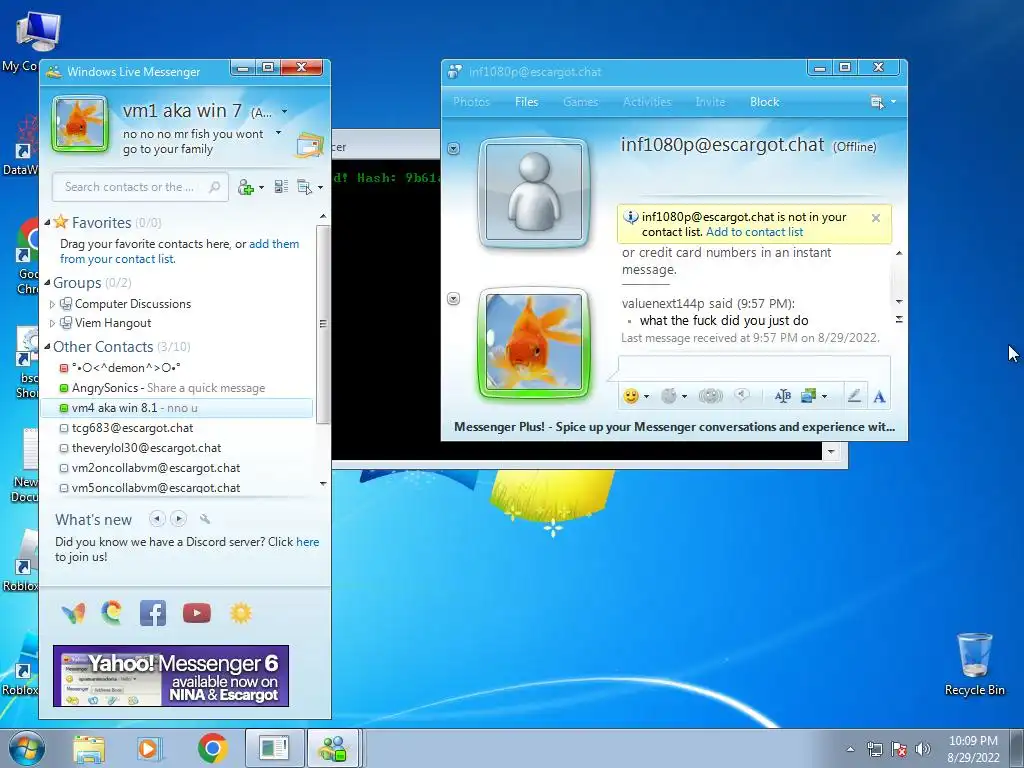Click your goldfish display picture in Messenger
Screen dimensions: 1024x768
tap(80, 123)
